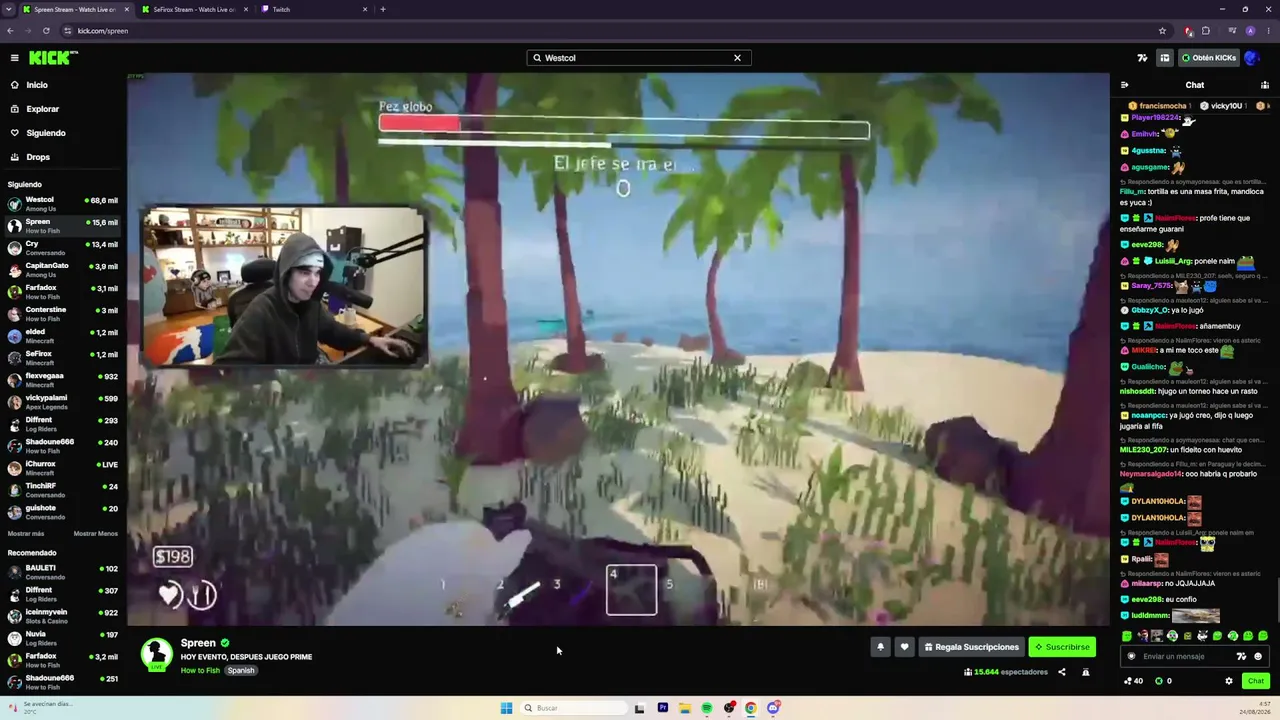Viewport: 1280px width, 720px height.
Task: Open Cry's channel in the sidebar
Action: click(62, 248)
